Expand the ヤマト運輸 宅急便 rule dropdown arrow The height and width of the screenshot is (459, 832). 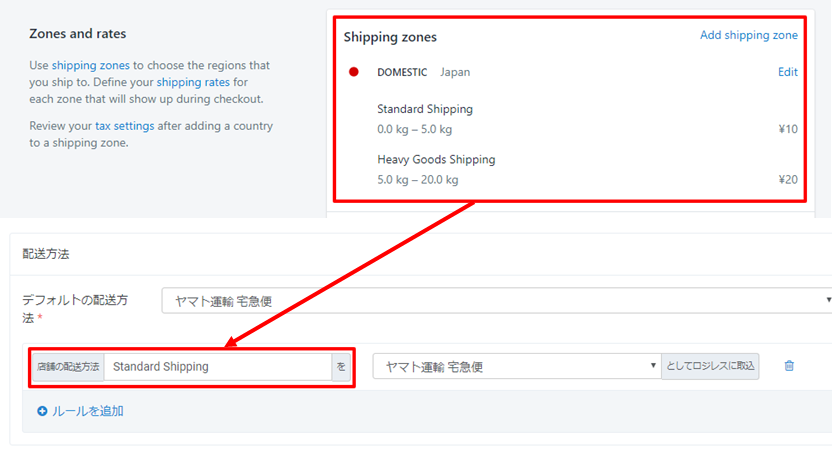653,366
